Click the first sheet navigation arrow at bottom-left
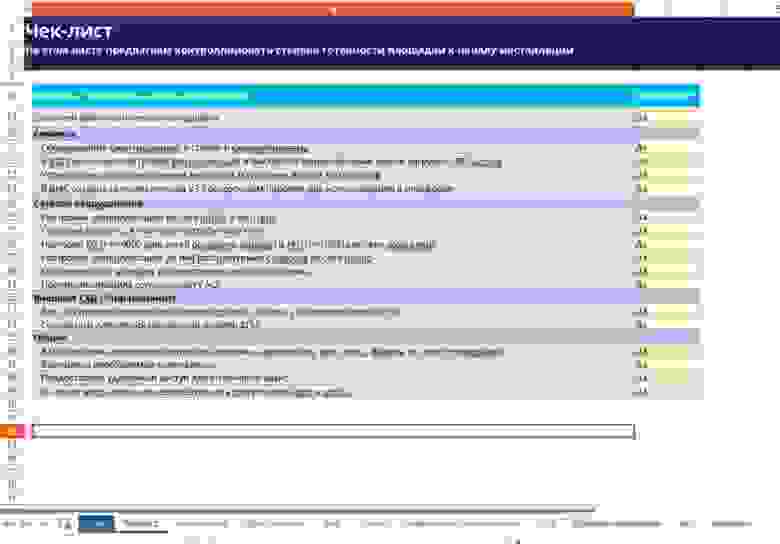 click(x=10, y=524)
